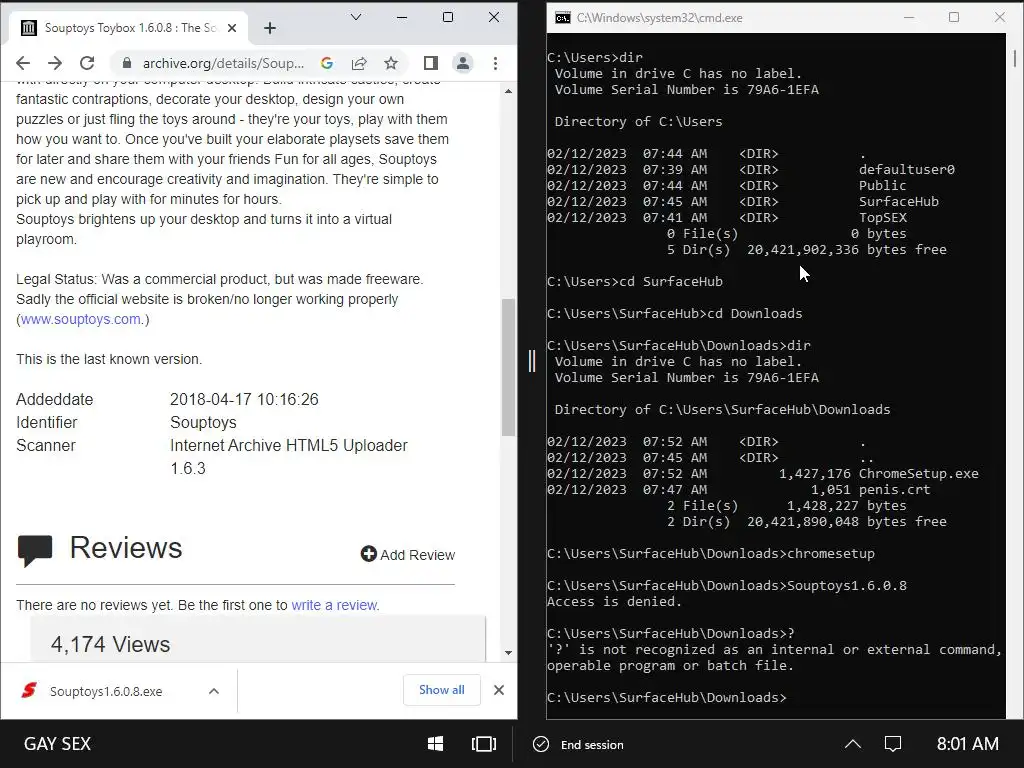Share this page icon
Screen dimensions: 1024x768
[359, 63]
